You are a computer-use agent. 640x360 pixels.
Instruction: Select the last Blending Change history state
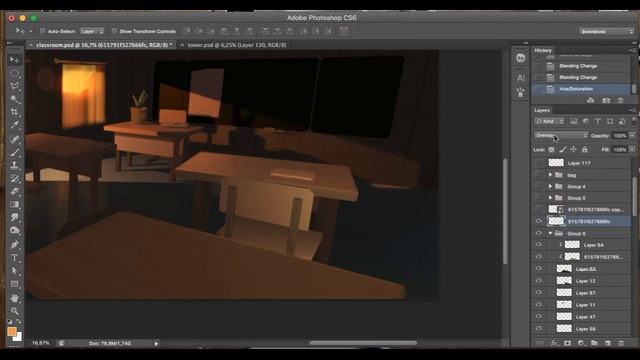pyautogui.click(x=581, y=77)
